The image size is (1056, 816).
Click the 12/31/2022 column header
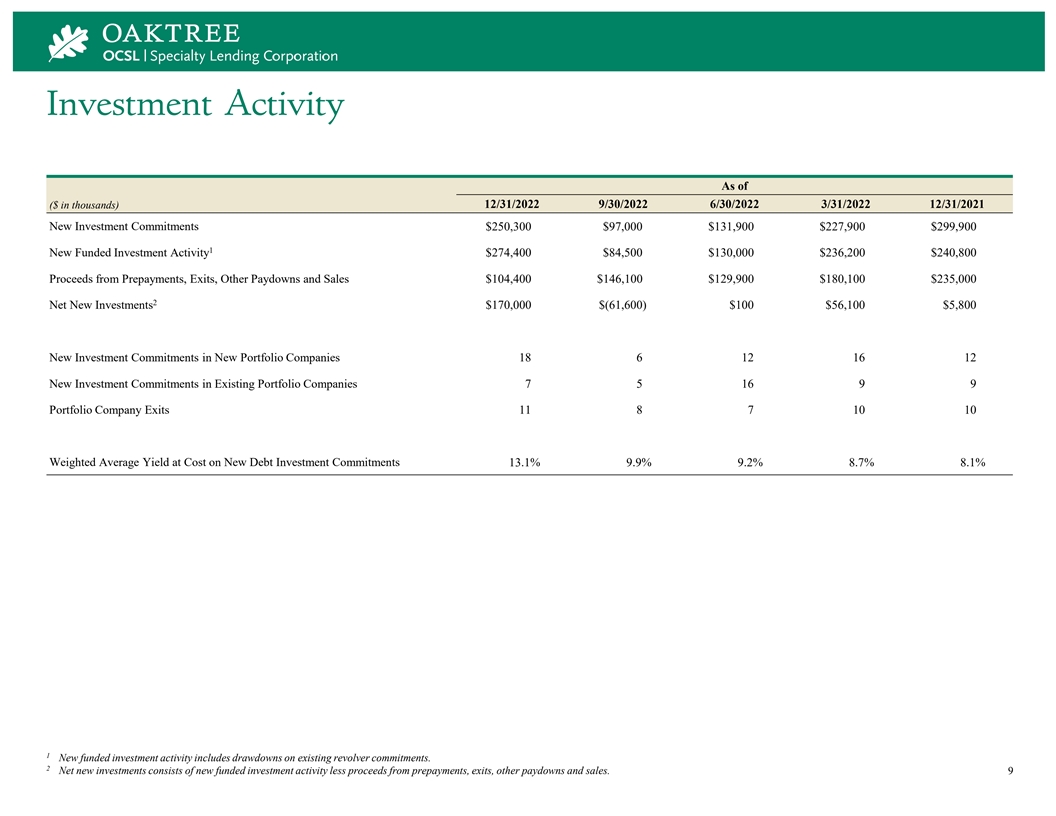[505, 204]
